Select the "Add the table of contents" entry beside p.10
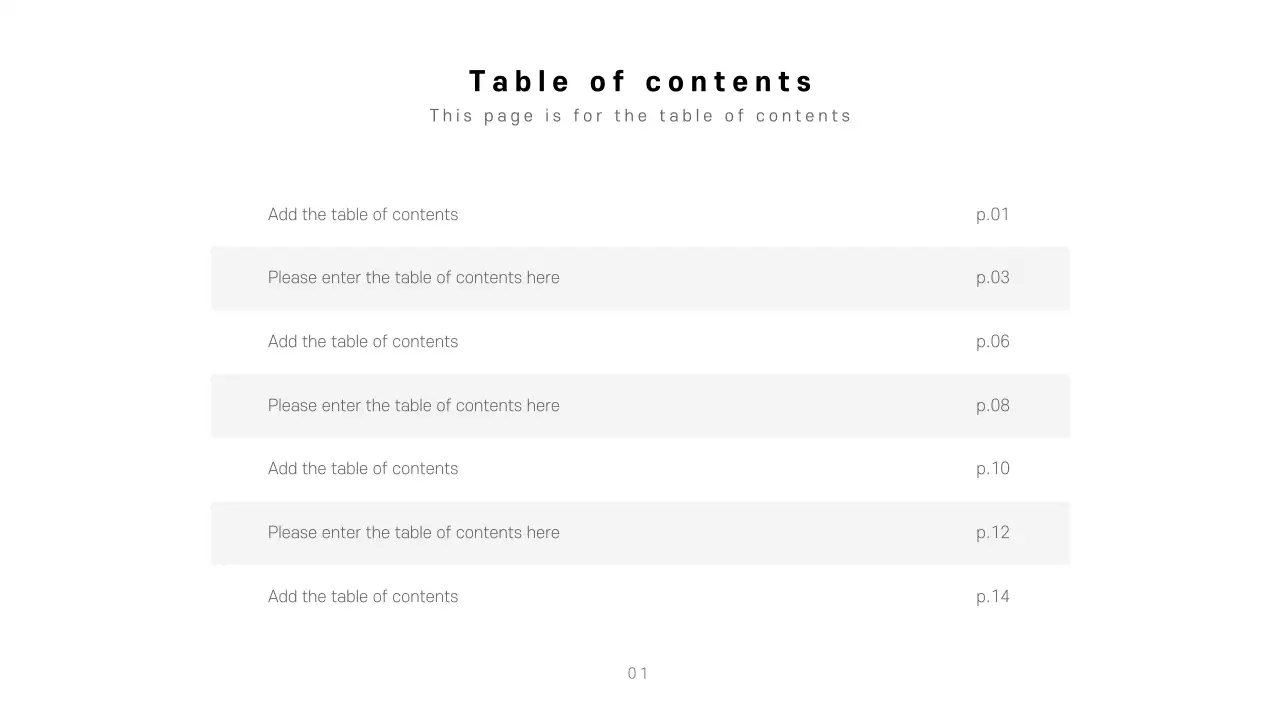This screenshot has width=1280, height=720. click(x=363, y=469)
